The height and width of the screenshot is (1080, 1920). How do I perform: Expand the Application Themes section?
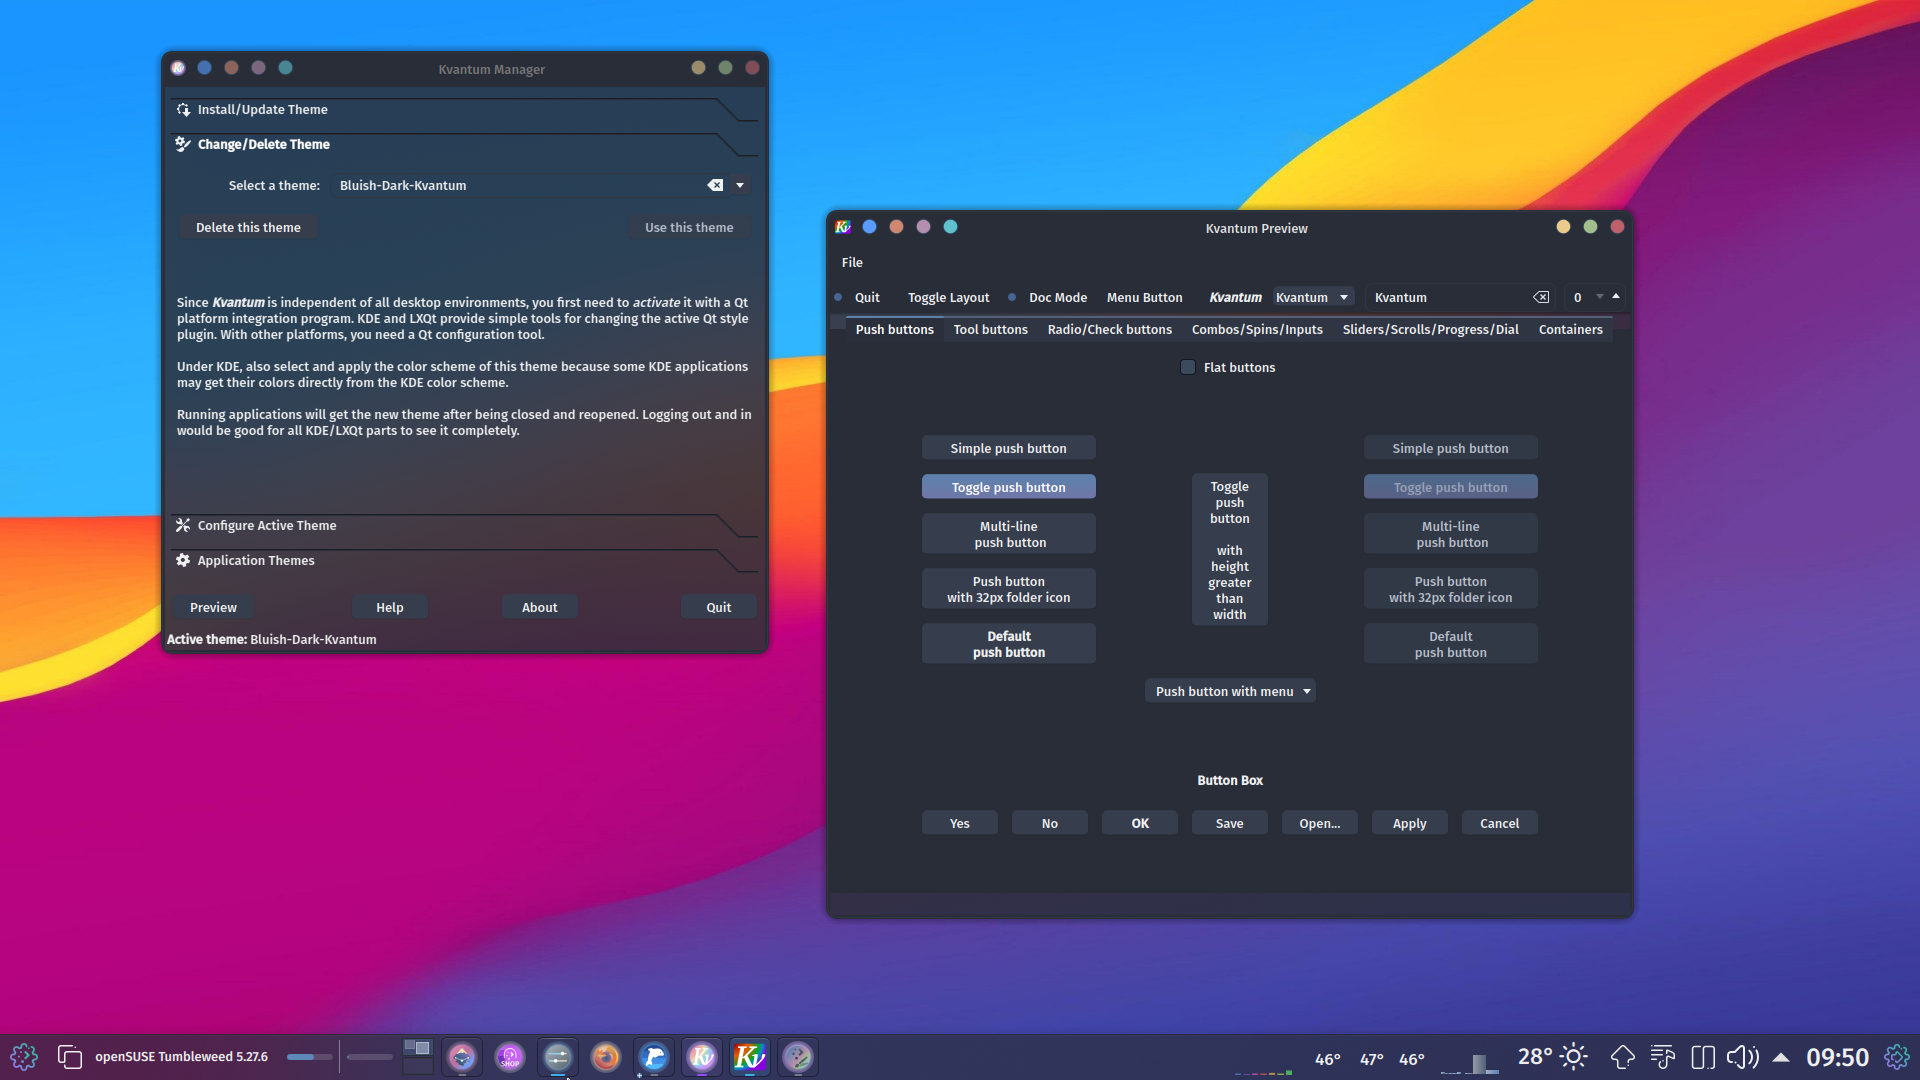point(465,560)
